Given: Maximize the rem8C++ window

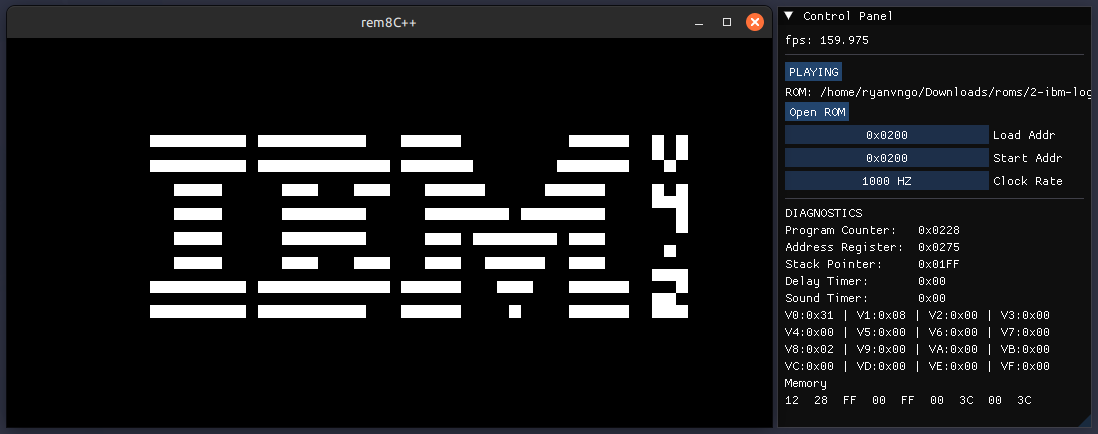Looking at the screenshot, I should 727,22.
